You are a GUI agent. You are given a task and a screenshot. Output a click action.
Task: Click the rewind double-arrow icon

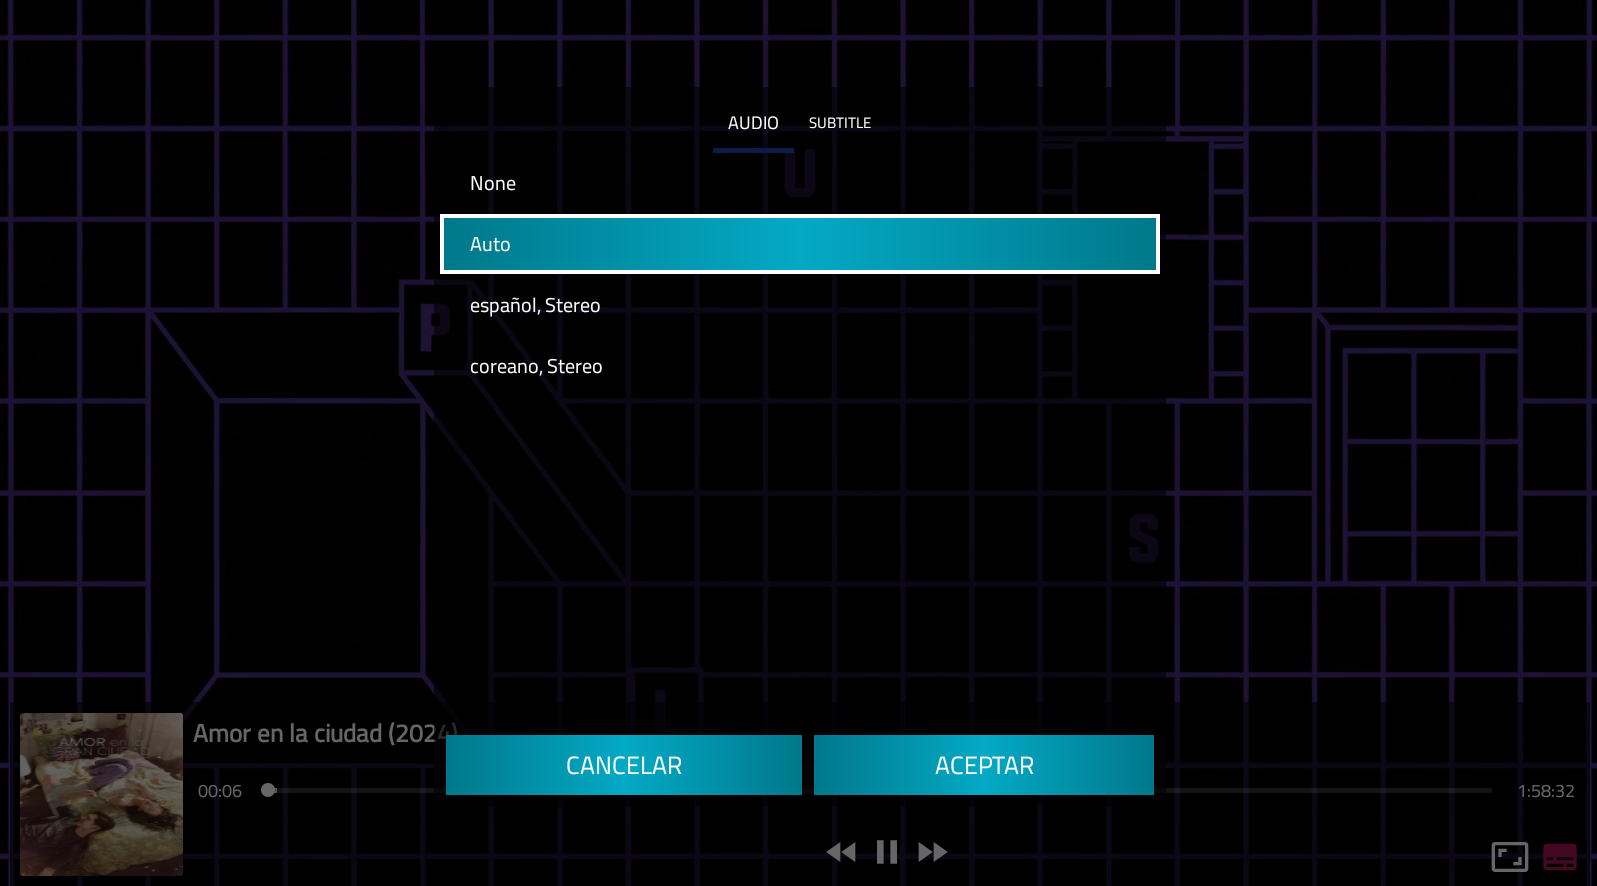pos(841,852)
